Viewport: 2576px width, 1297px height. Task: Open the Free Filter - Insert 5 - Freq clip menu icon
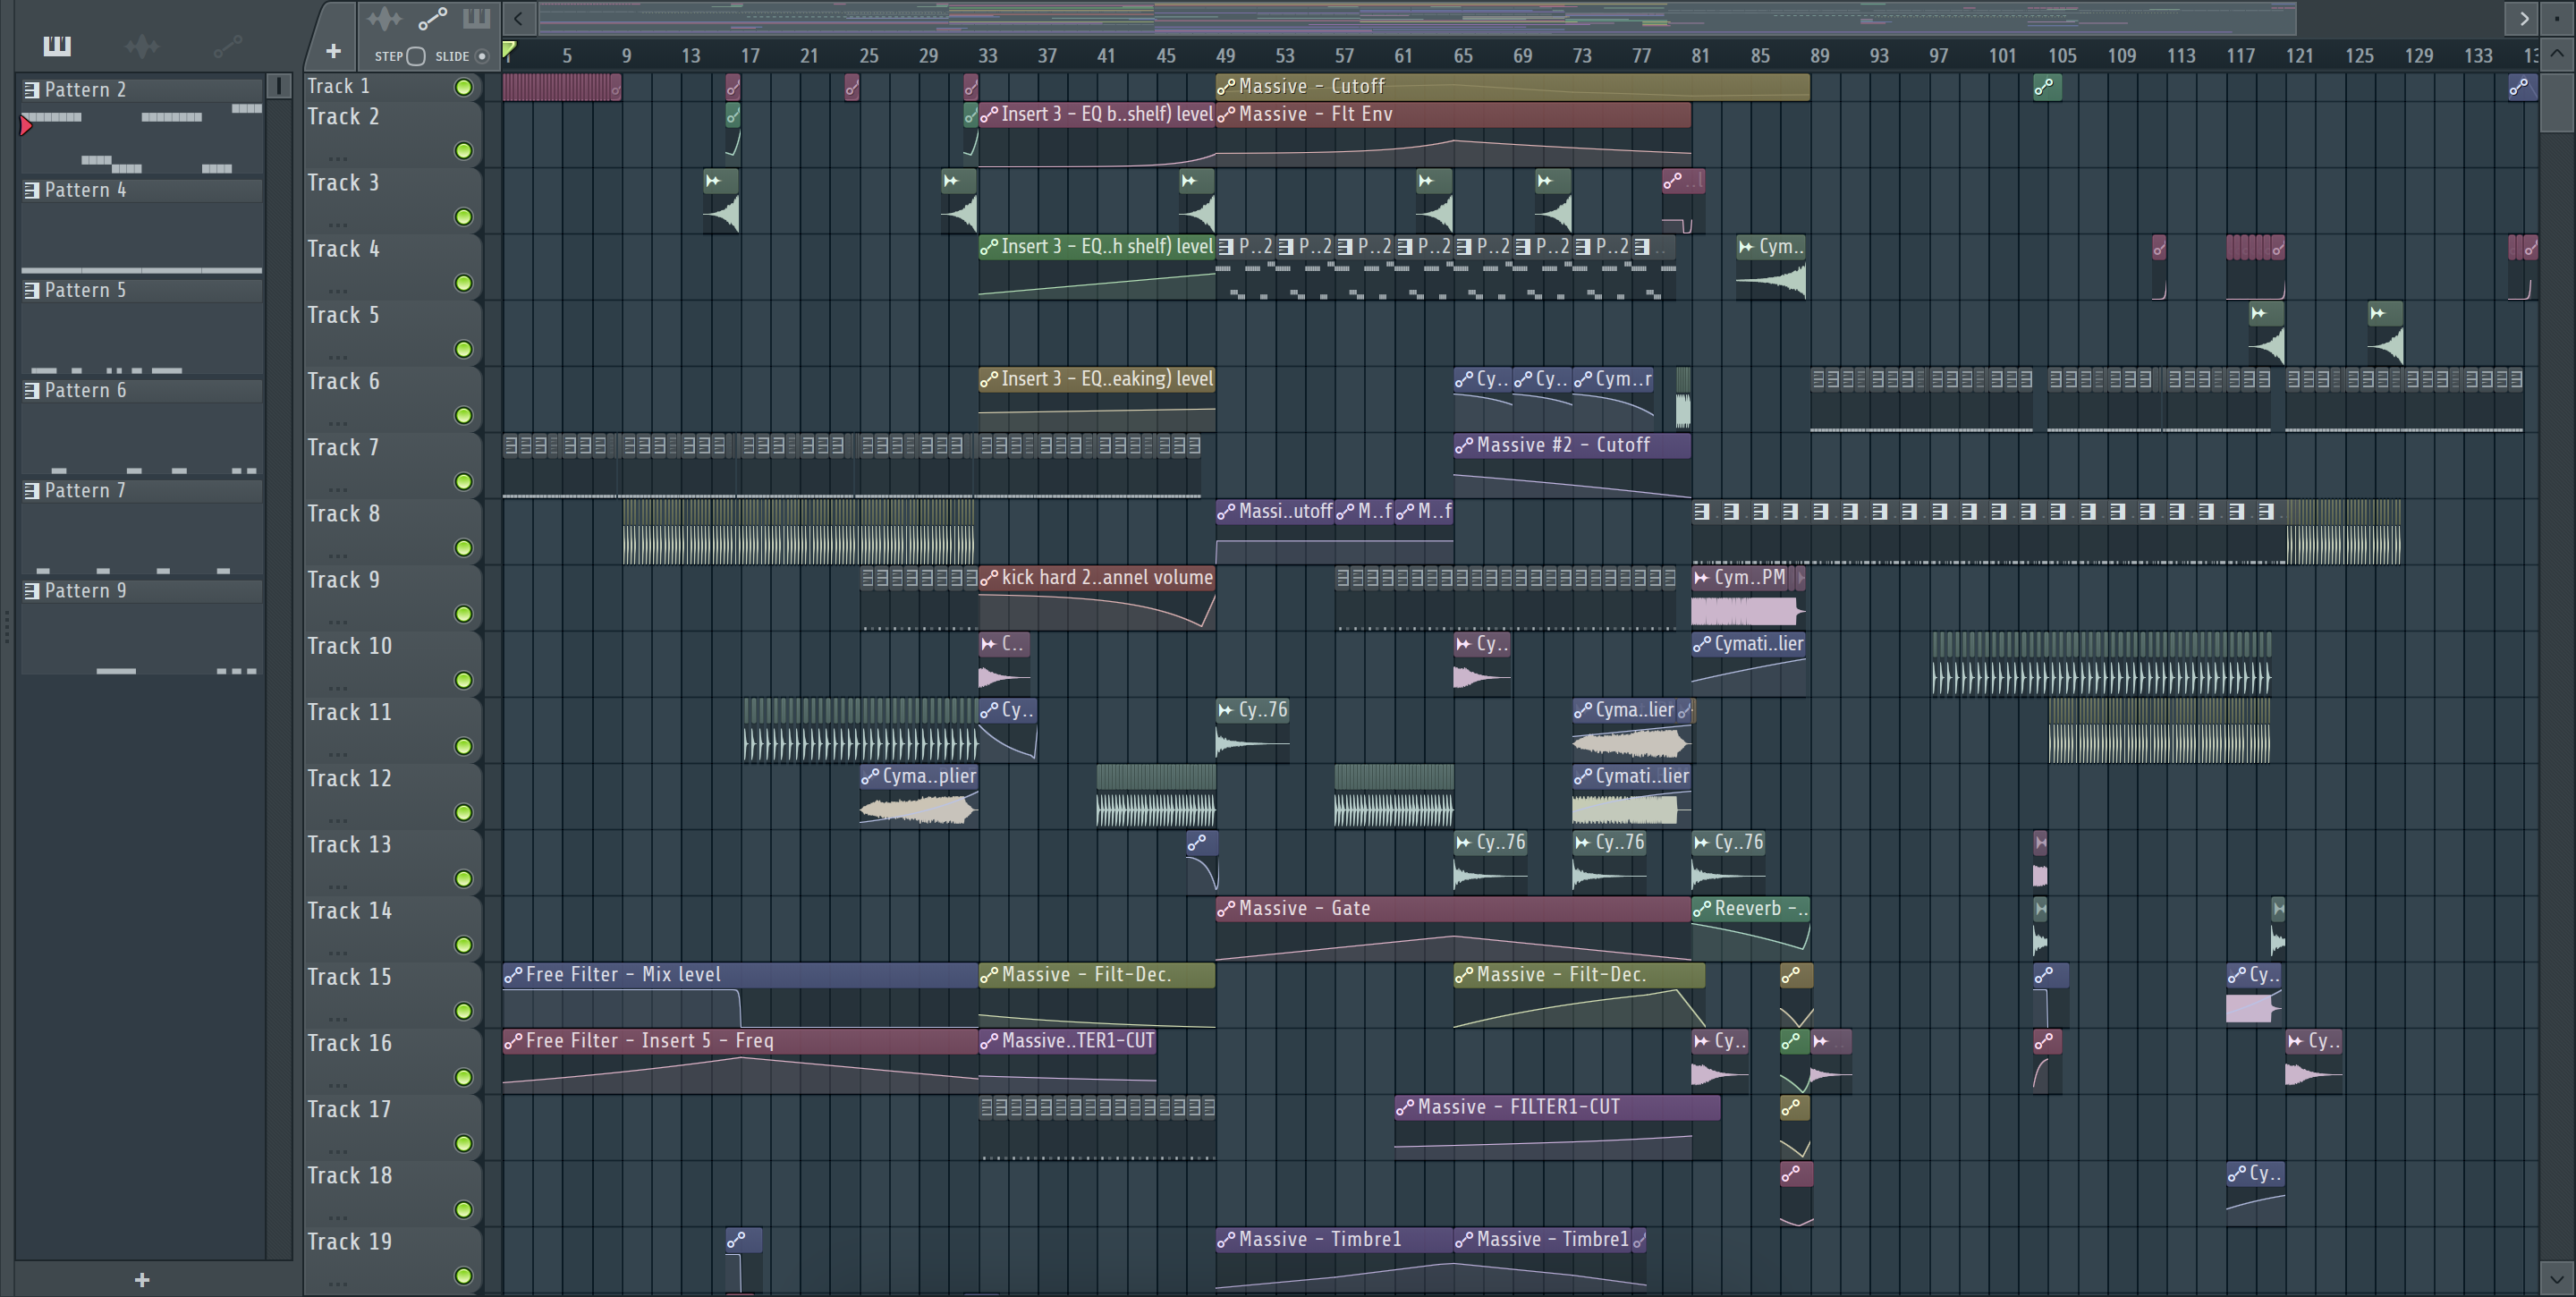[x=513, y=1041]
